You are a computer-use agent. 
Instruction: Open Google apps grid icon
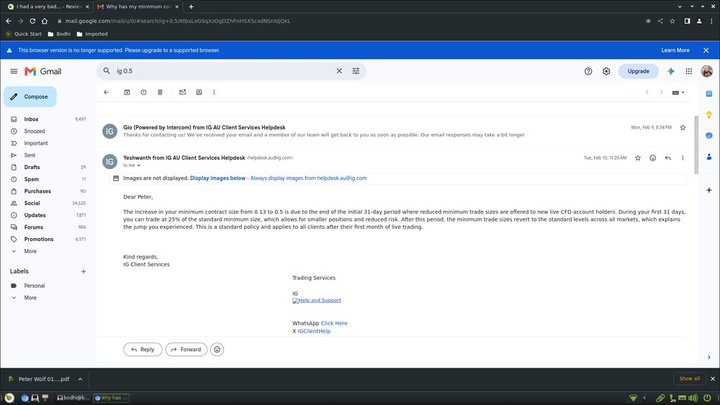(x=689, y=71)
